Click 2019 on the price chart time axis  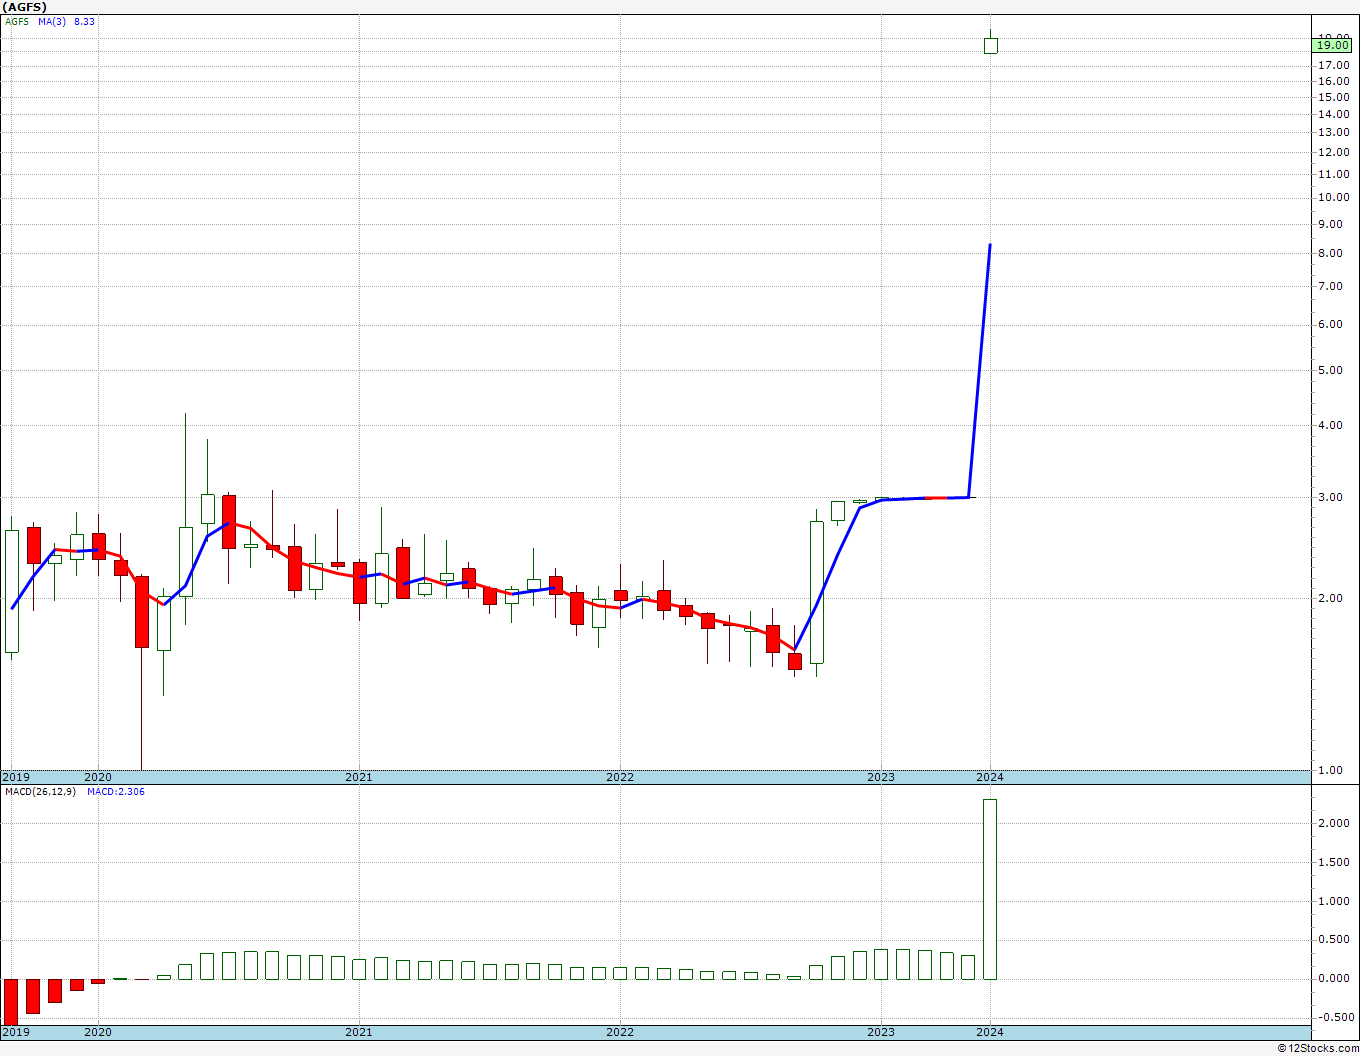16,777
